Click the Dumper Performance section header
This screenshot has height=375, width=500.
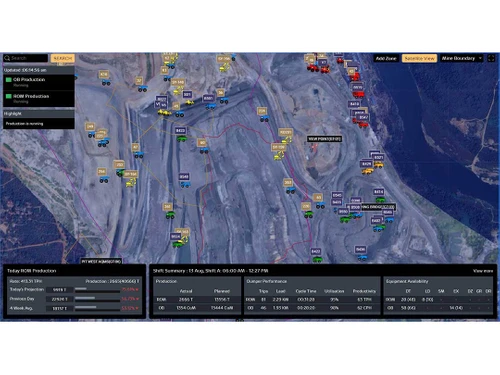[x=266, y=281]
